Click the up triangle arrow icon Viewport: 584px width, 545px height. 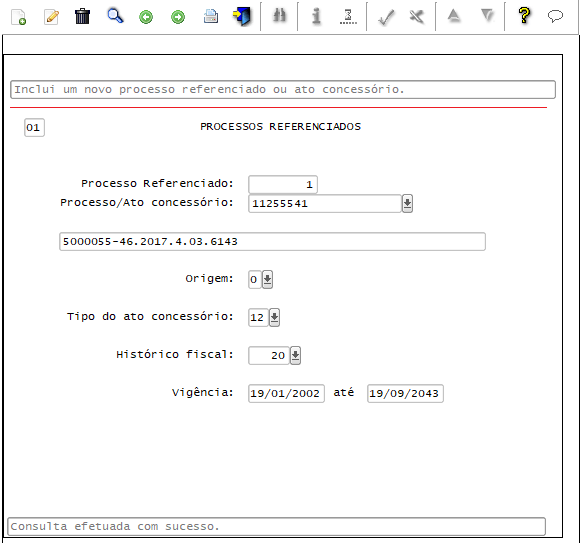pyautogui.click(x=454, y=15)
